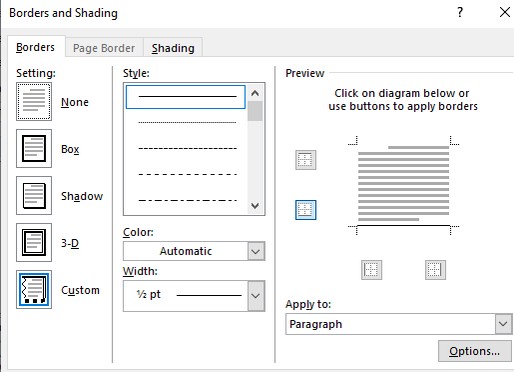
Task: Expand the Width dropdown showing ½ pt
Action: pyautogui.click(x=194, y=296)
